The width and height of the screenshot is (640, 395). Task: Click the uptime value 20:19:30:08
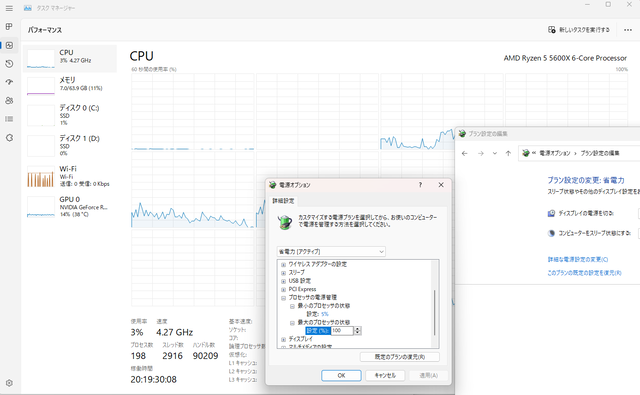[153, 379]
